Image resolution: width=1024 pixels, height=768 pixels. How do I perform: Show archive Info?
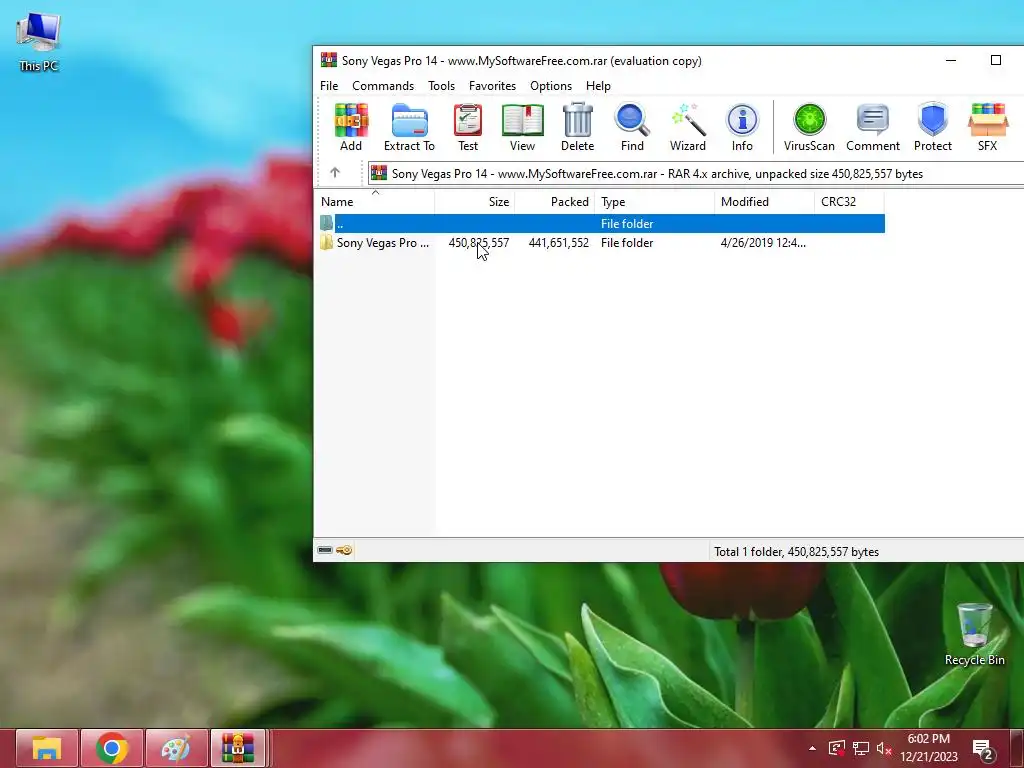(x=742, y=127)
